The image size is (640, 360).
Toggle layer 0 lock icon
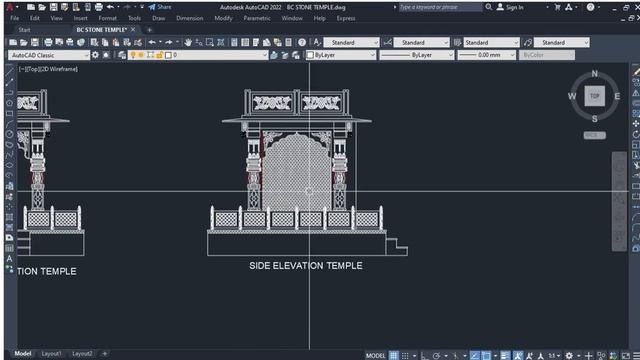160,55
